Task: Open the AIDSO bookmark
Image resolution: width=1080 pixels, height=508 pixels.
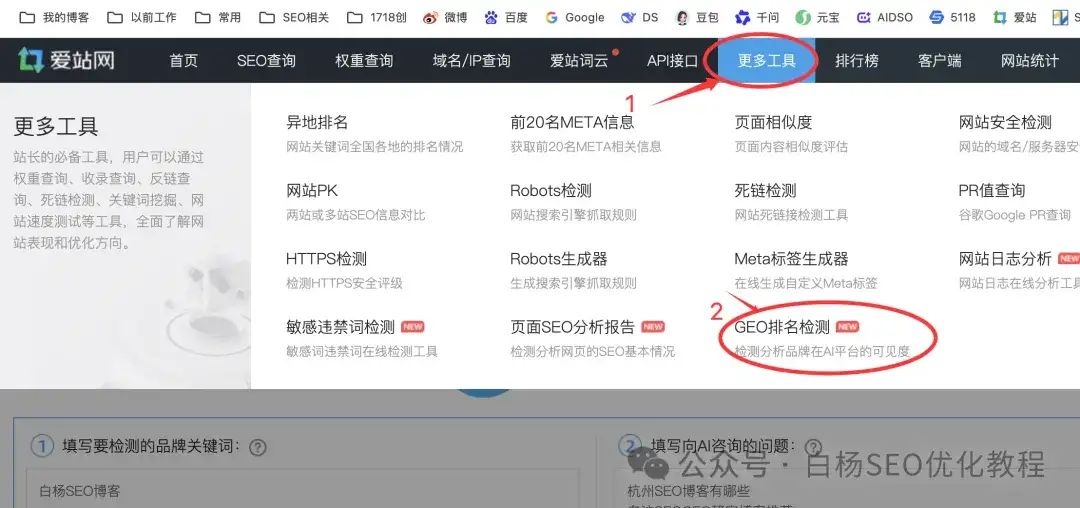Action: pos(884,18)
